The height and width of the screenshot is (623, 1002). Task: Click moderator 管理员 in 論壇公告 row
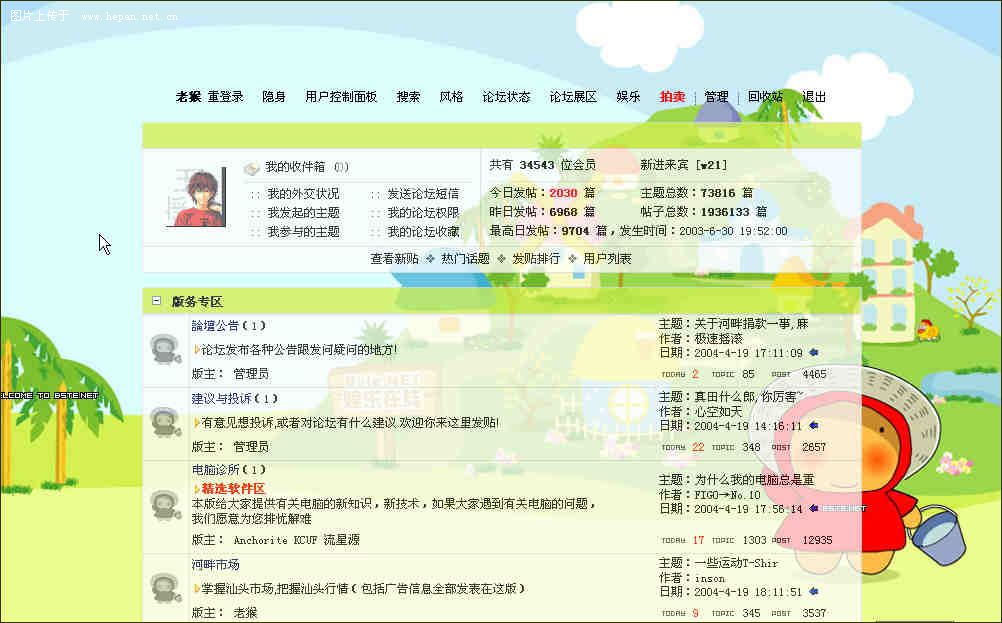(x=251, y=373)
